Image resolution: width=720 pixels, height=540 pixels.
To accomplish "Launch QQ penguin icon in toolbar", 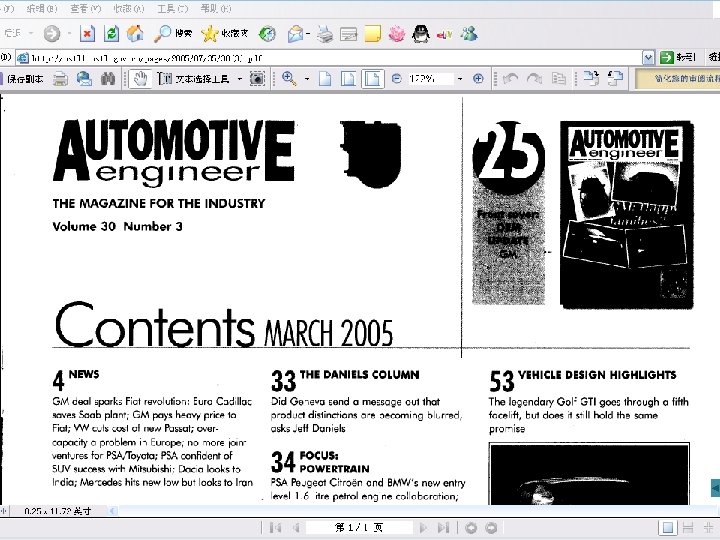I will [421, 34].
